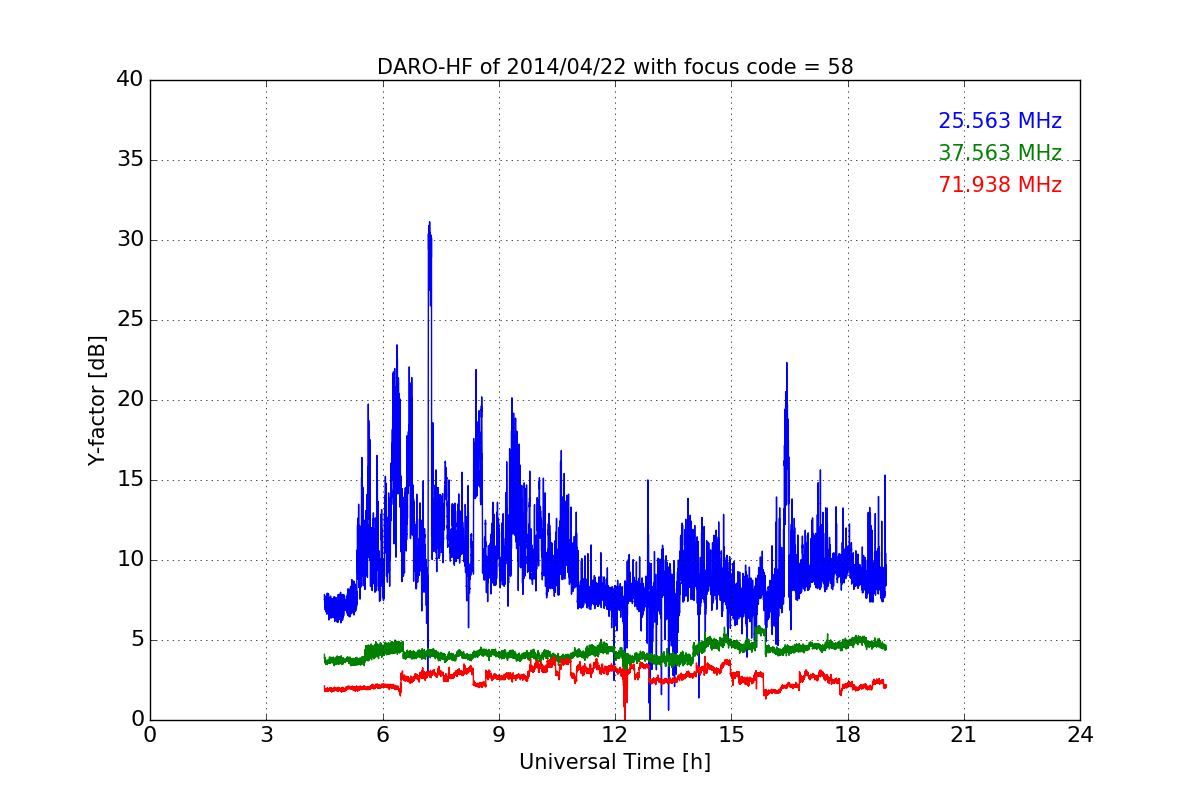The width and height of the screenshot is (1200, 800).
Task: Click the x-axis tick label 3
Action: coord(266,735)
